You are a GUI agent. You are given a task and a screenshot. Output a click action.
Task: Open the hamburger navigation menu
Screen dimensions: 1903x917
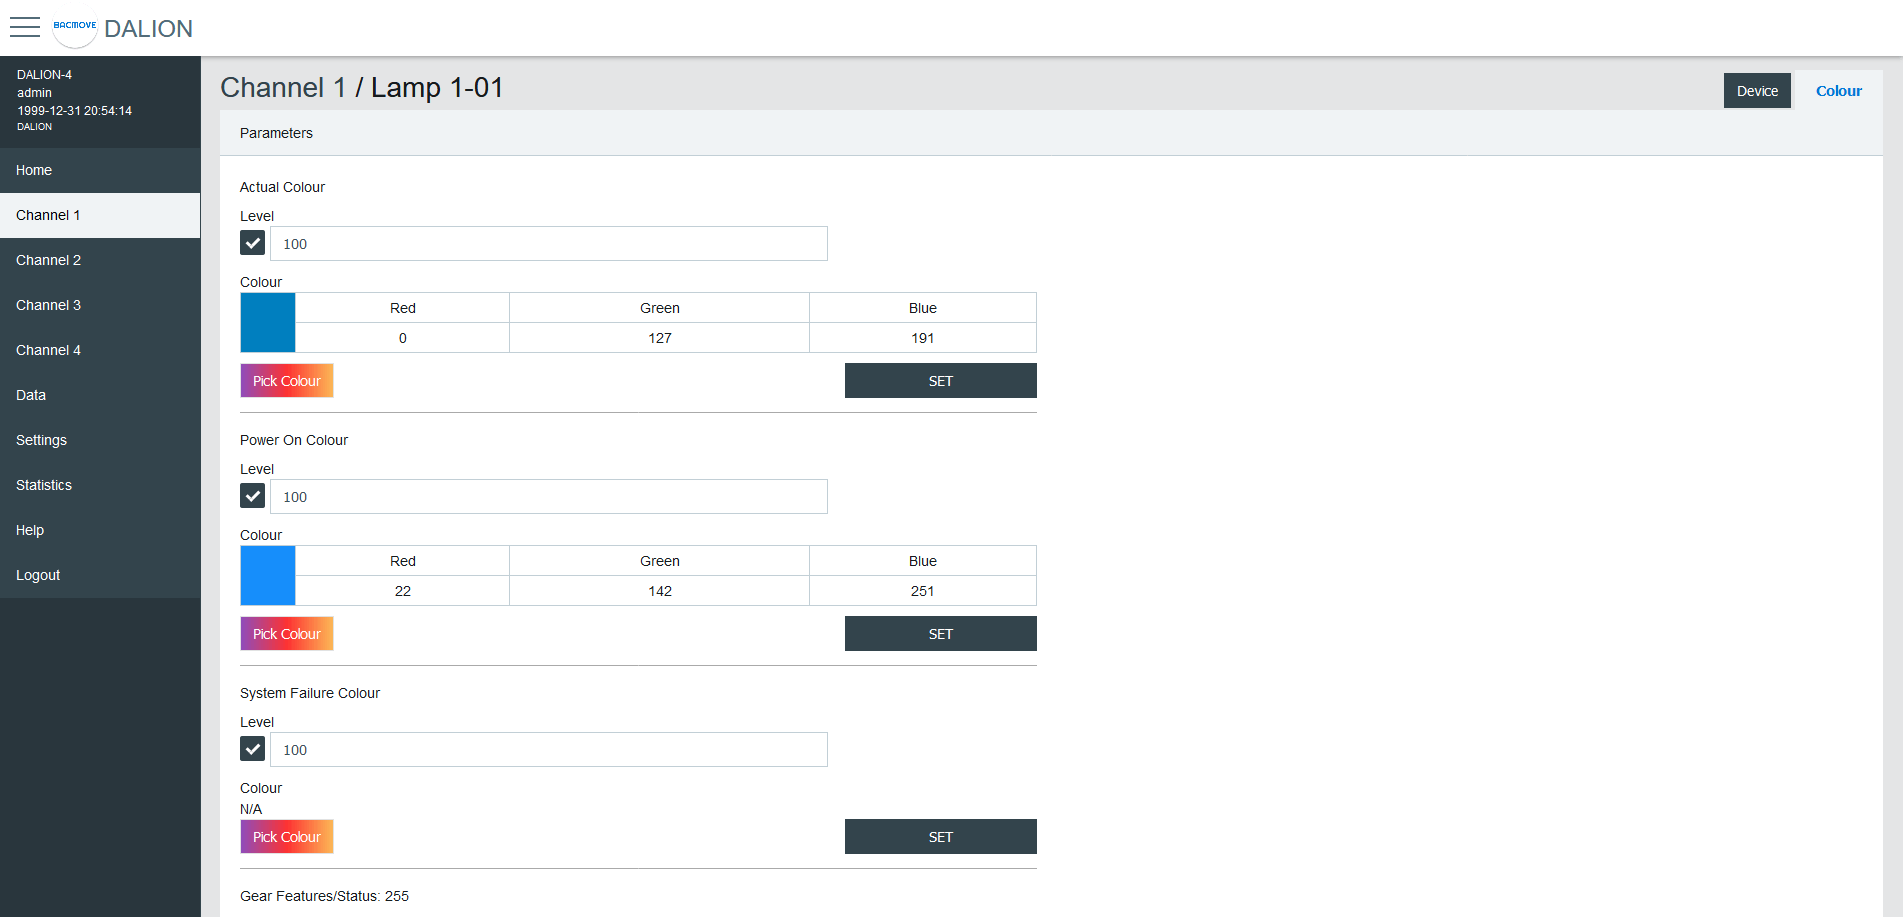click(x=25, y=27)
